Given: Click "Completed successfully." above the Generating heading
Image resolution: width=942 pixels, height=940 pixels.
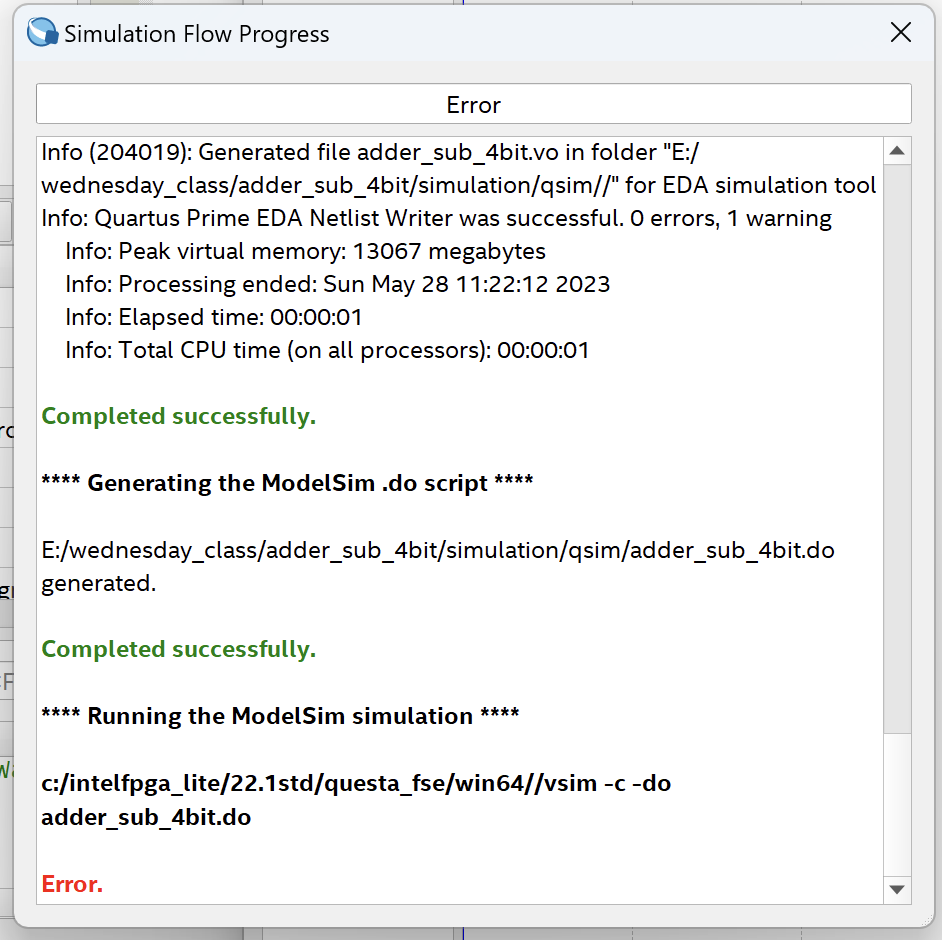Looking at the screenshot, I should click(x=179, y=416).
